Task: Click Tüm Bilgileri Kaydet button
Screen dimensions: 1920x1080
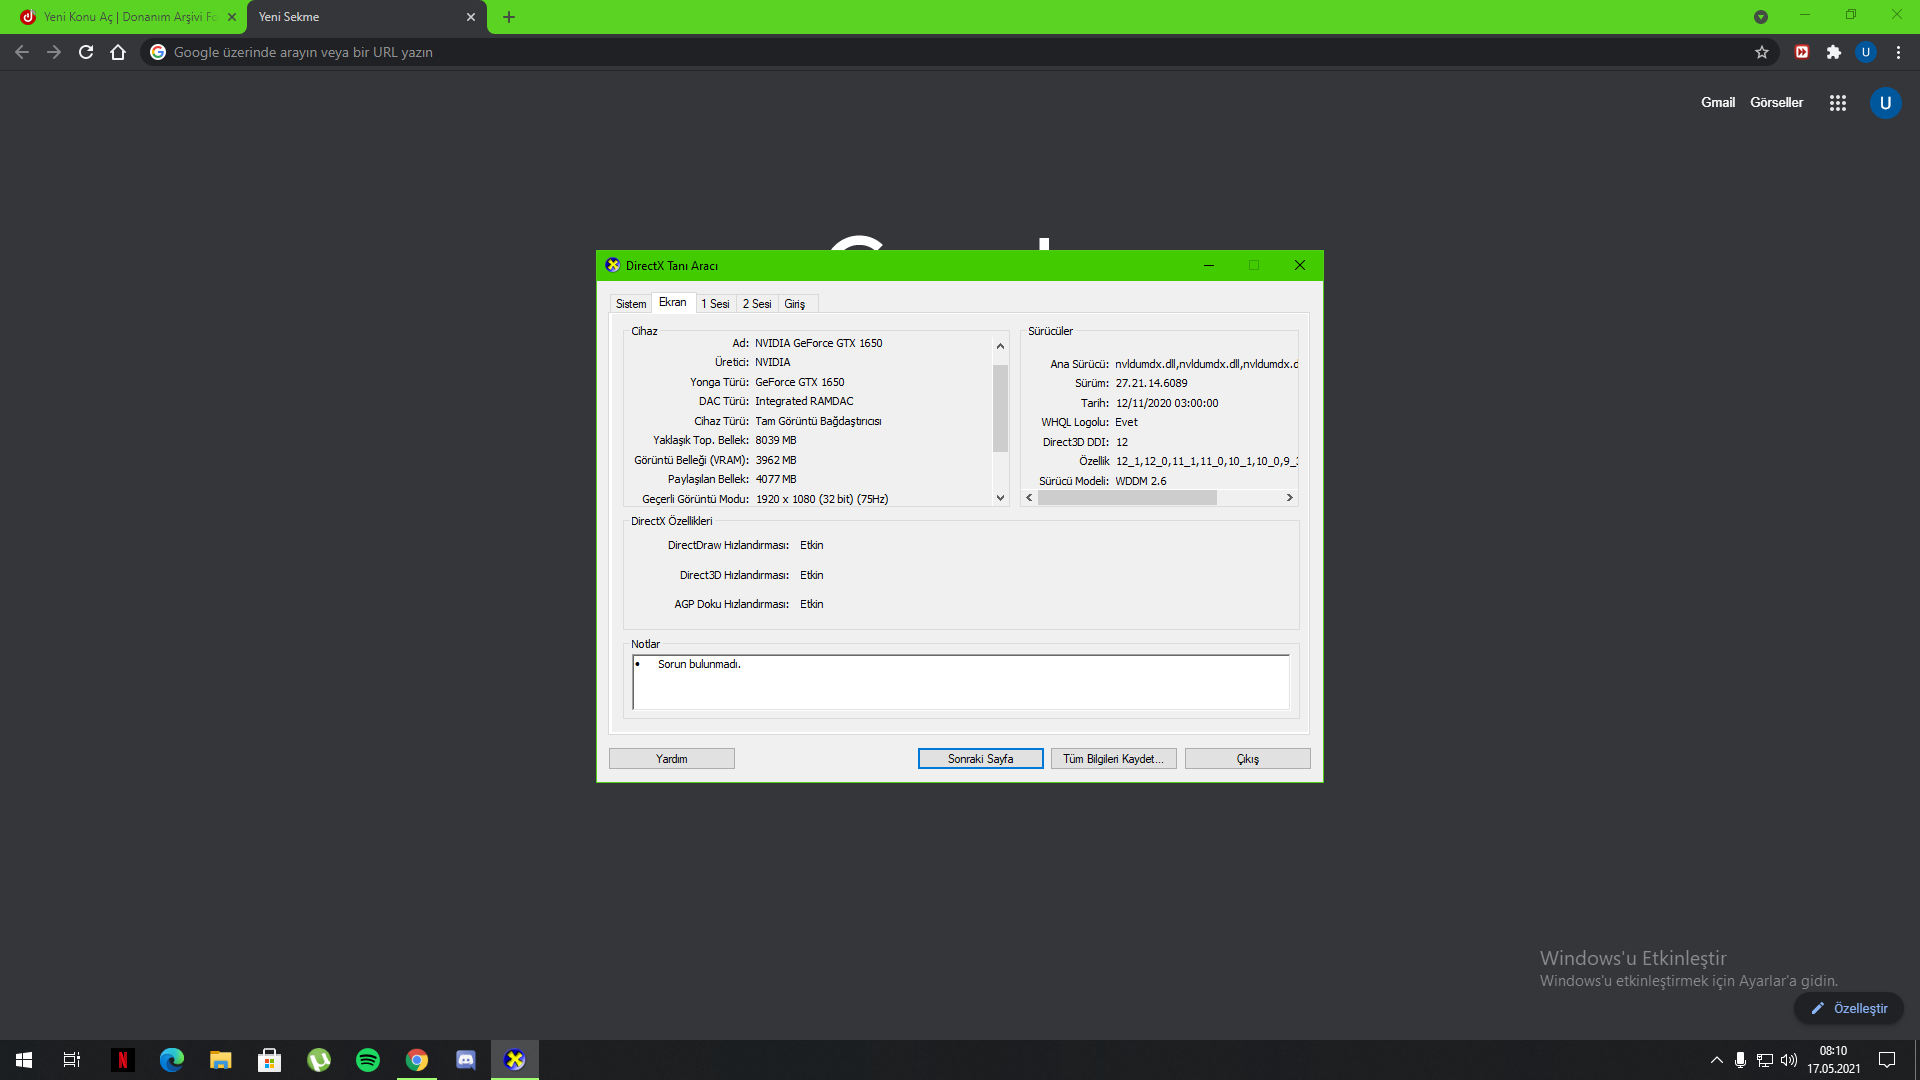Action: pyautogui.click(x=1113, y=759)
